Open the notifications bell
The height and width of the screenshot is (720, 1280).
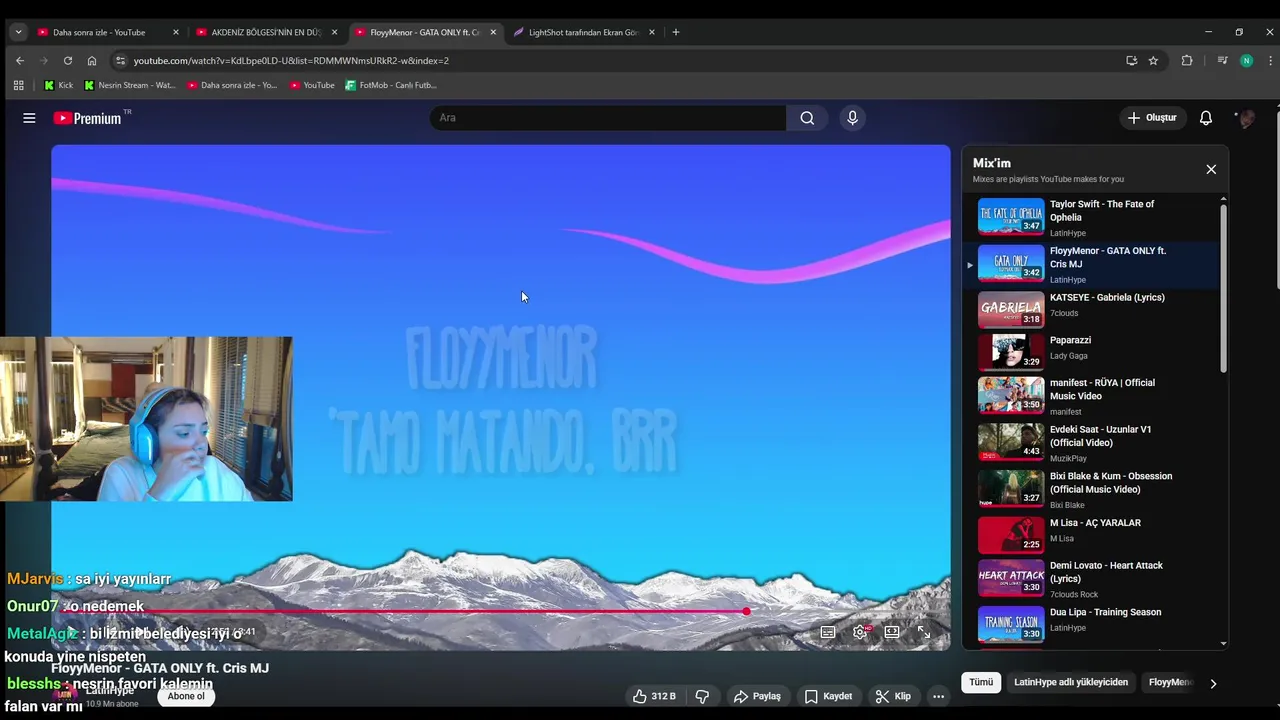point(1206,118)
